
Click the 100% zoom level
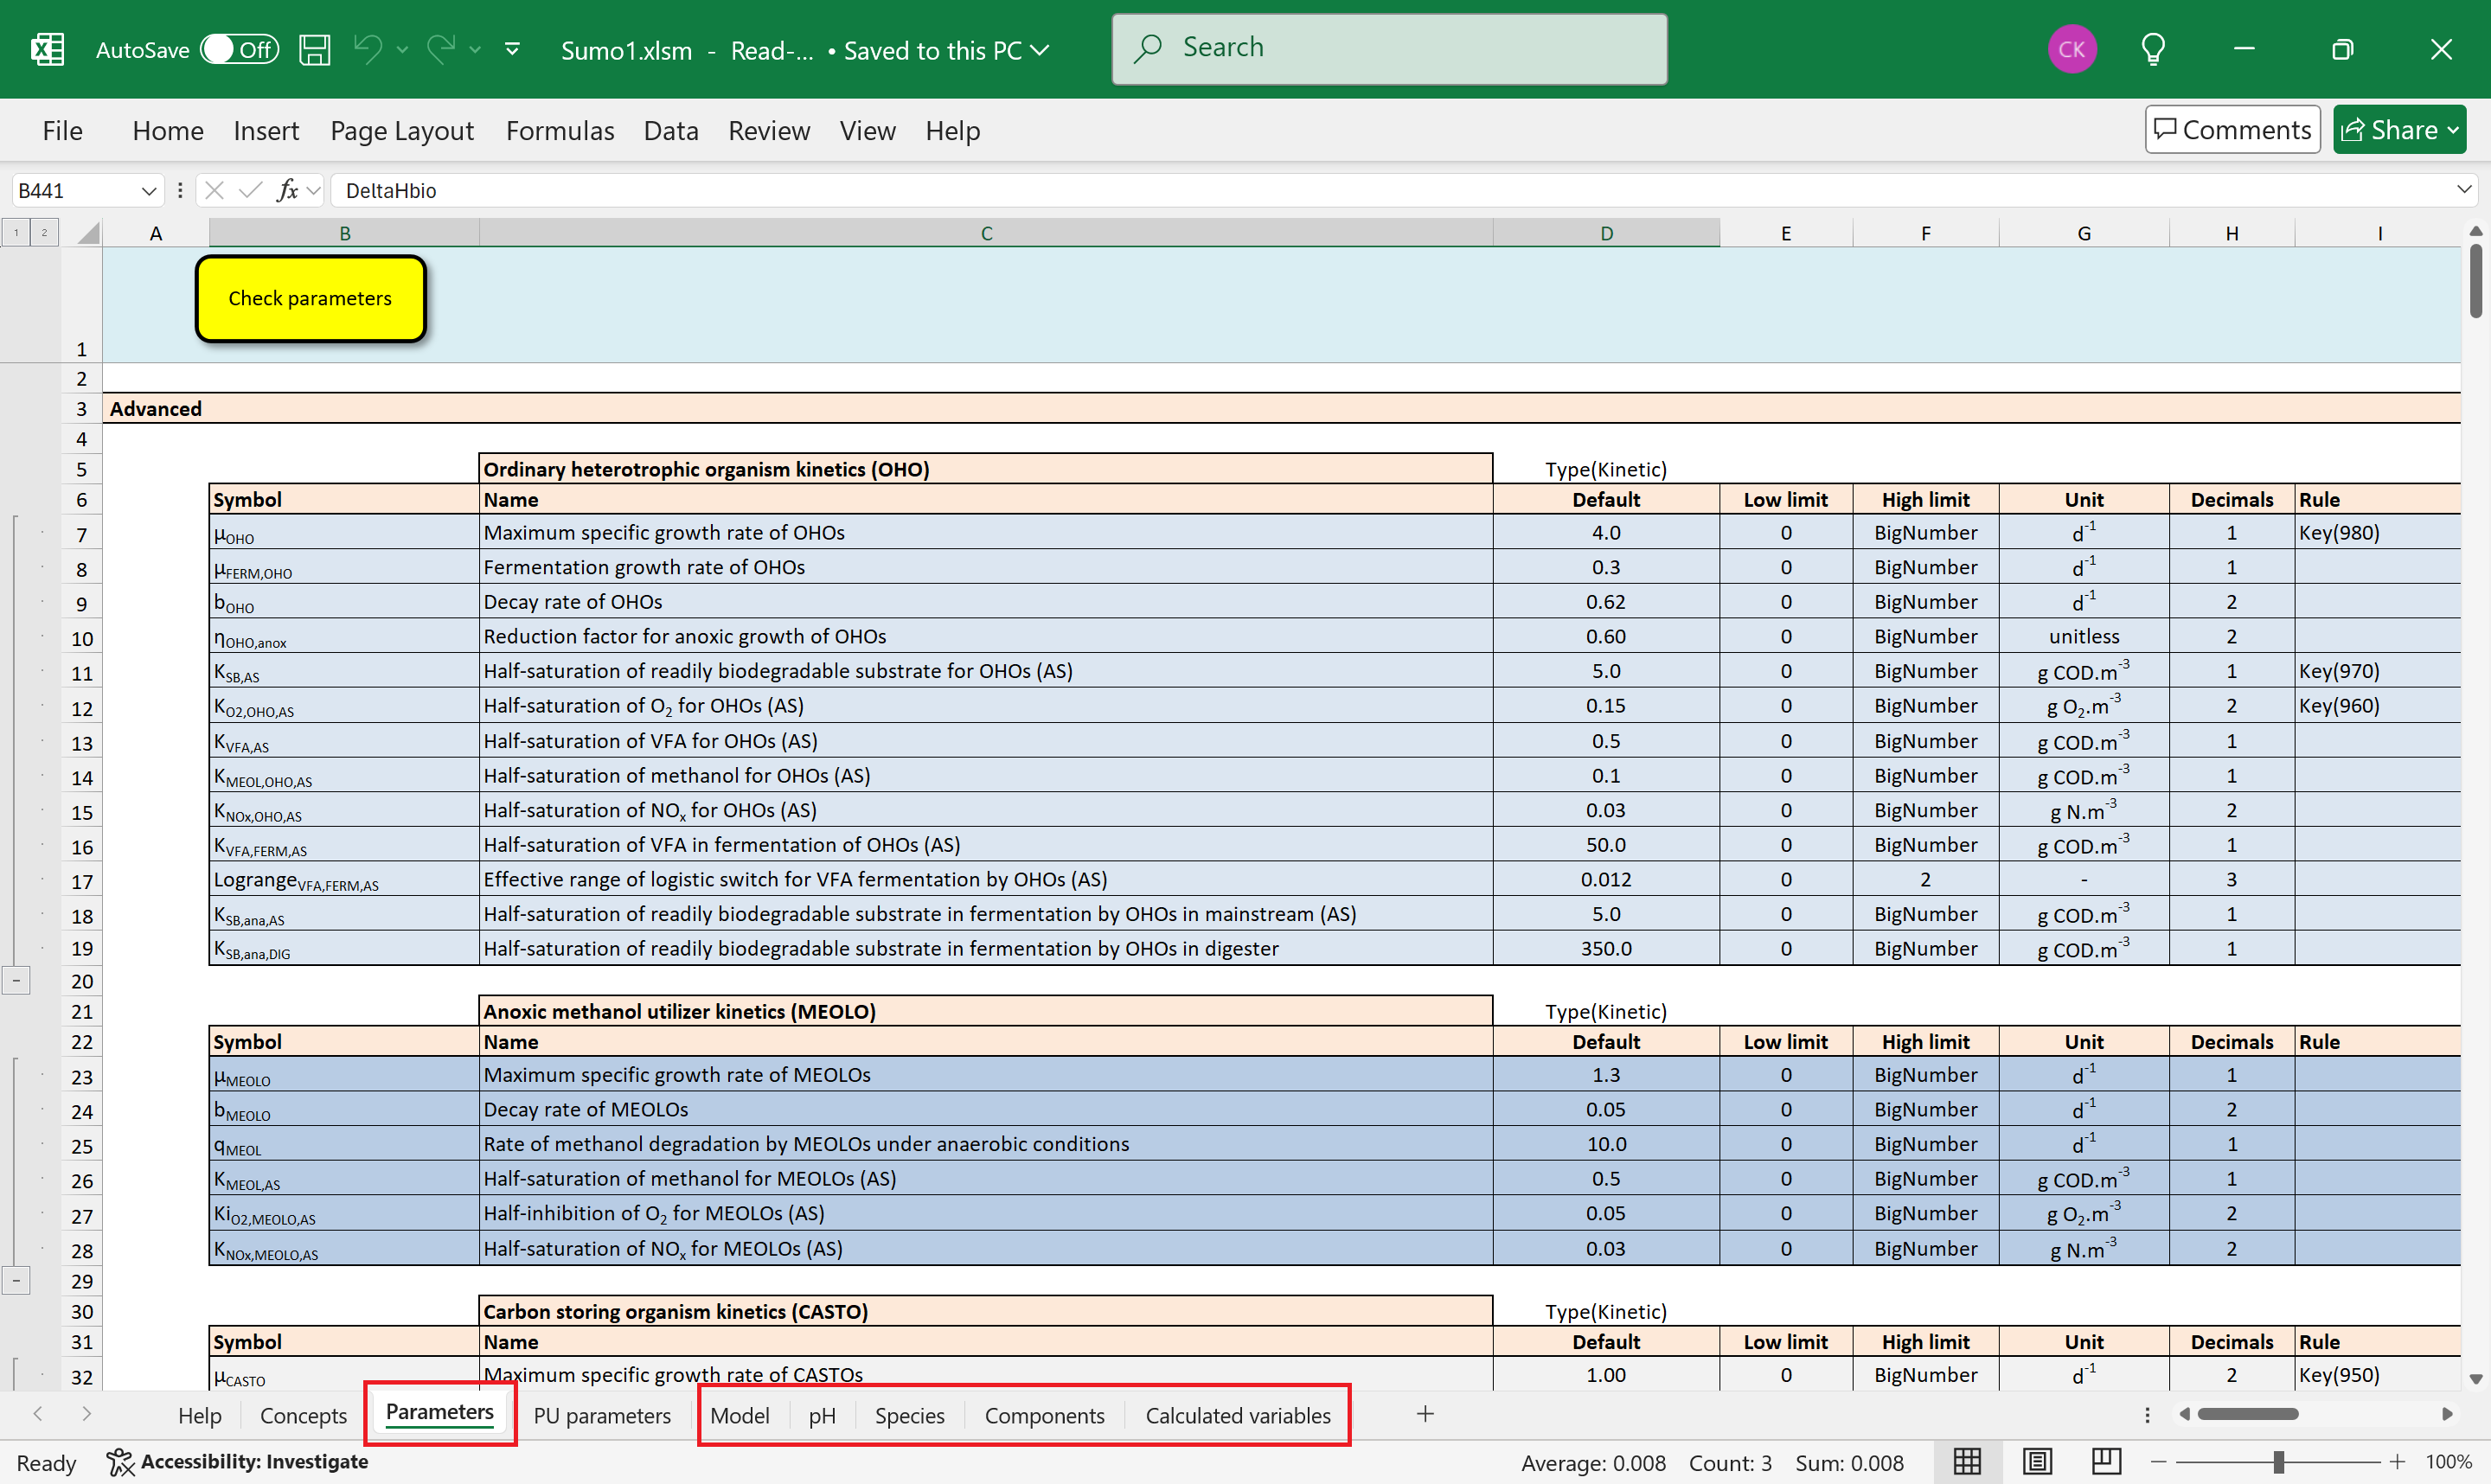tap(2448, 1462)
